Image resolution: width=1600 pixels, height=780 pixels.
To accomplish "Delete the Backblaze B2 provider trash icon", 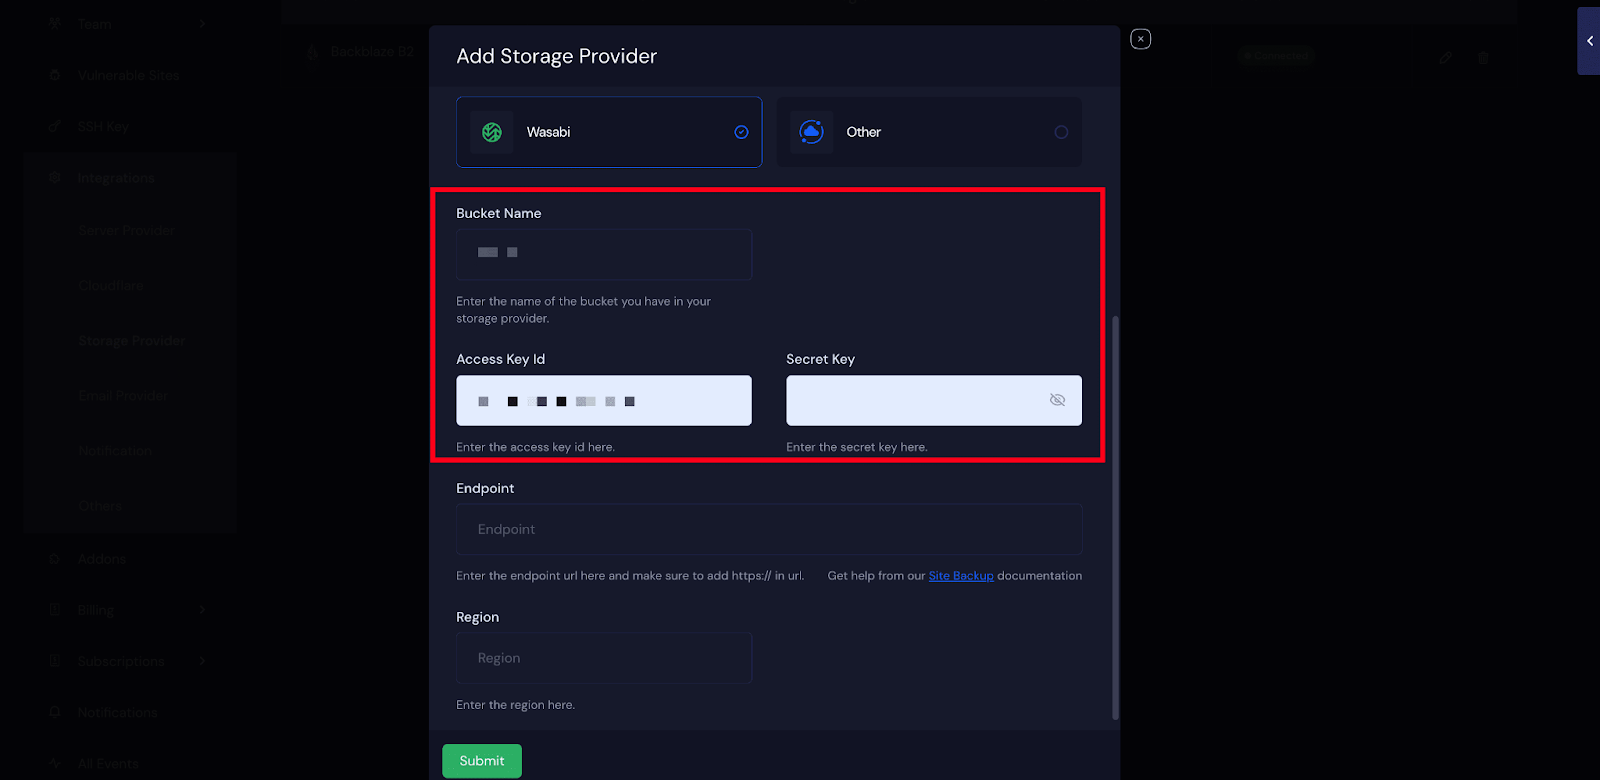I will click(x=1483, y=57).
